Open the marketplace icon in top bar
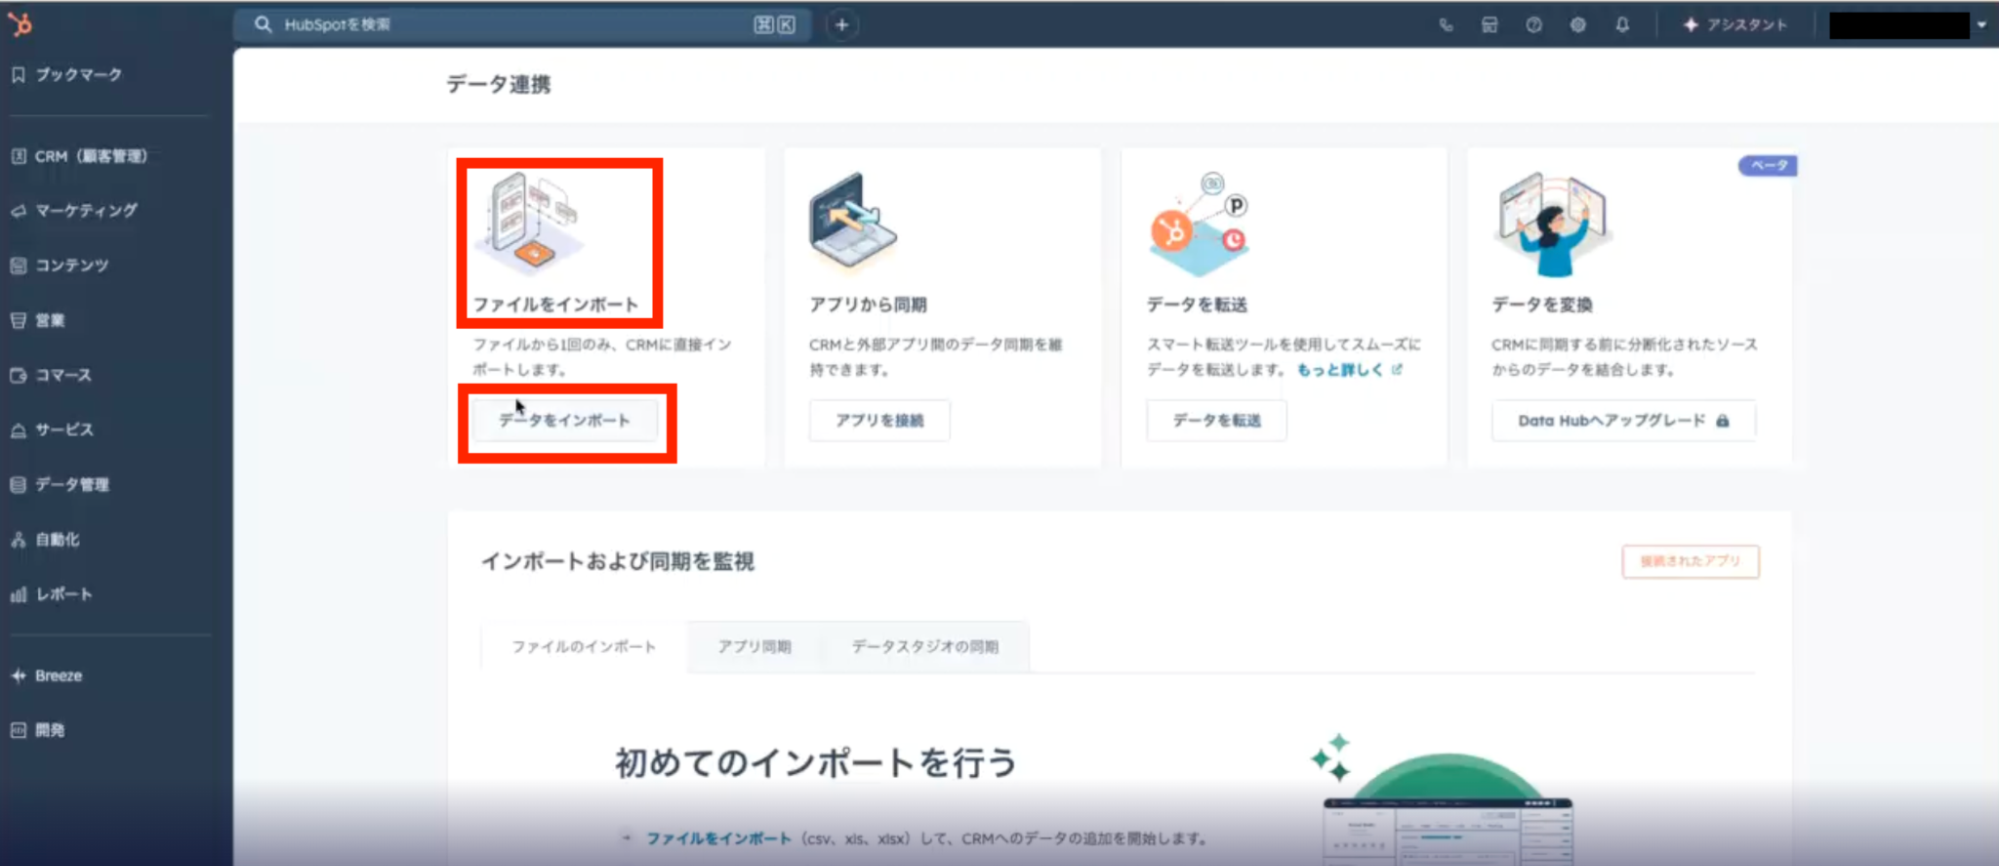Screen dimensions: 1999x866 point(1490,25)
